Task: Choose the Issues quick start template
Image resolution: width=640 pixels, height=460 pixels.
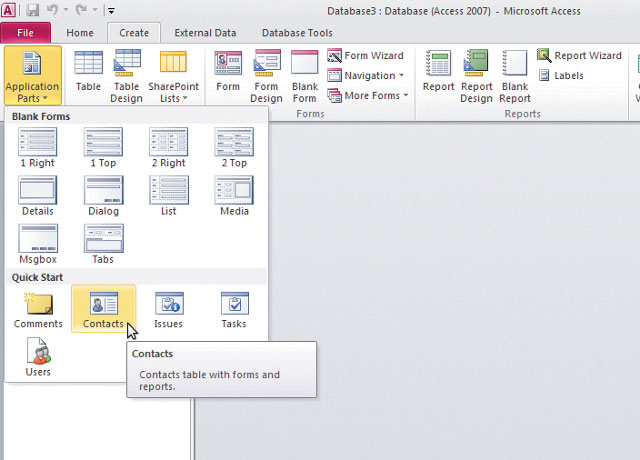Action: point(168,309)
